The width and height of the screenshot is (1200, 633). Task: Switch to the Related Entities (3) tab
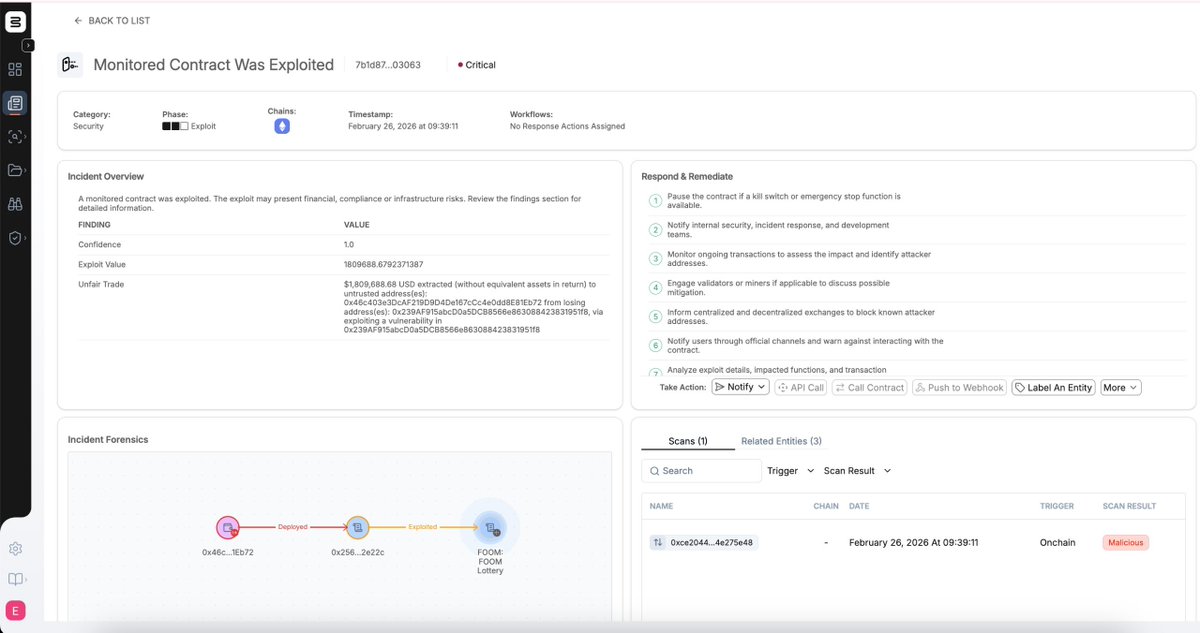pos(781,441)
